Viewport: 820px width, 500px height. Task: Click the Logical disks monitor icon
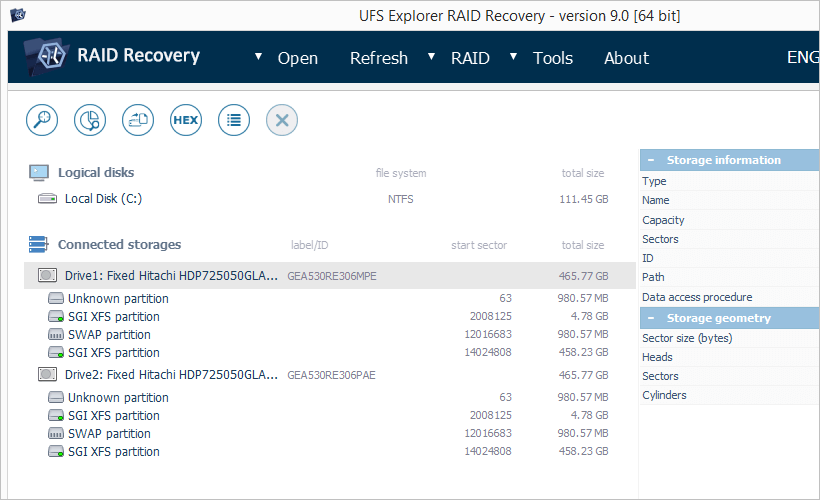coord(38,173)
